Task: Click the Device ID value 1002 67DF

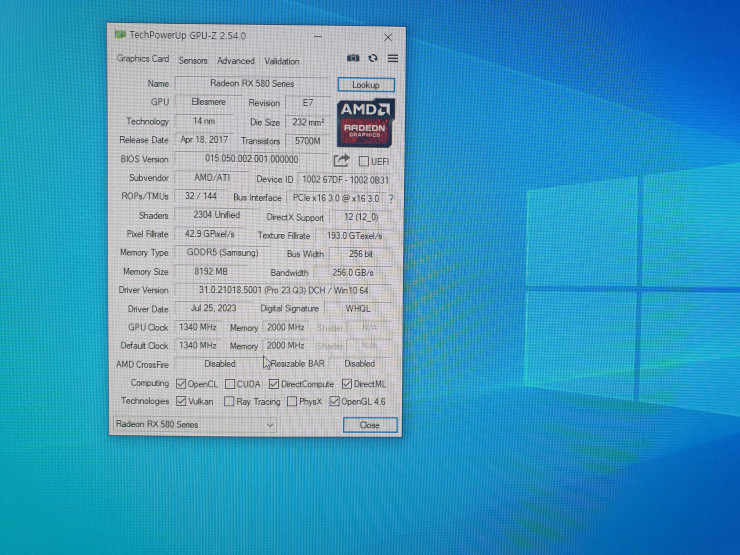Action: point(345,180)
